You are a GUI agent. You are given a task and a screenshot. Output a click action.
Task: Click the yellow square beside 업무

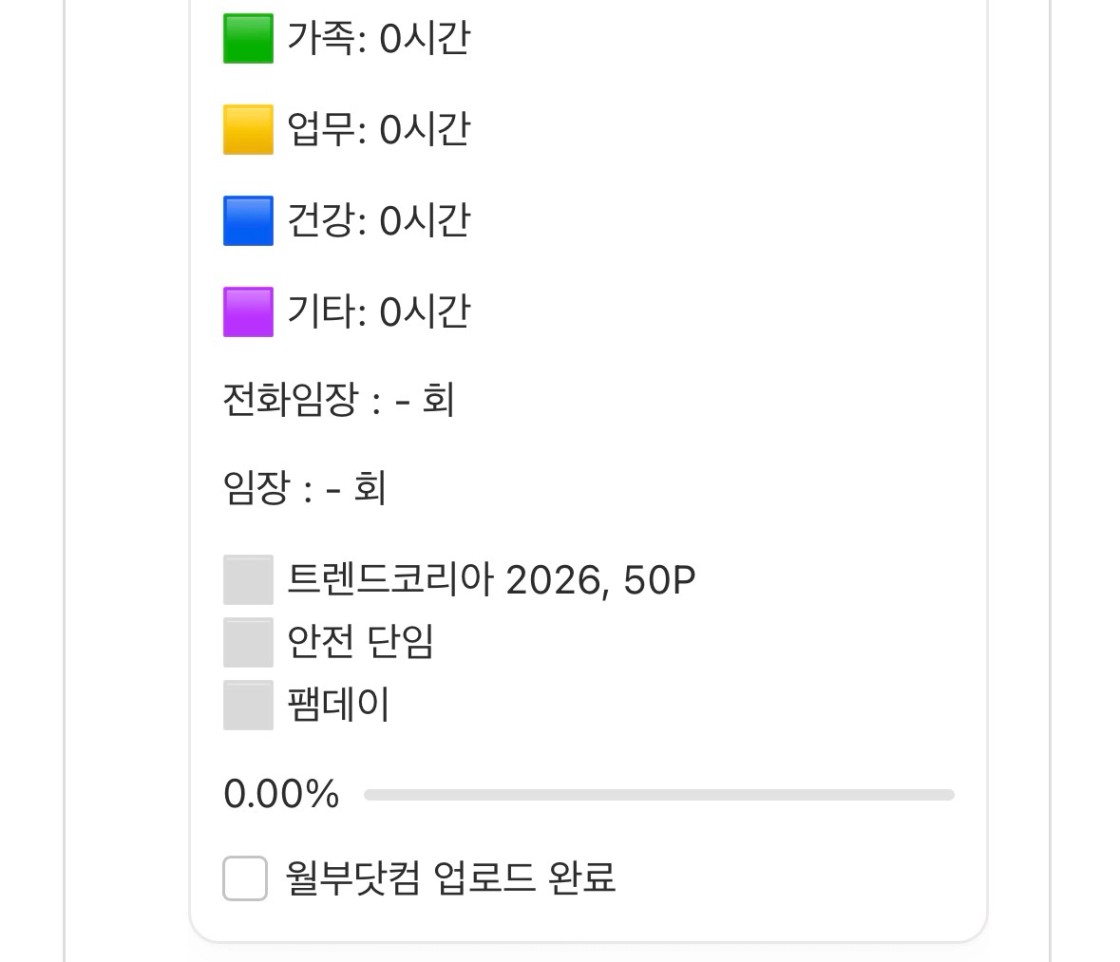248,130
